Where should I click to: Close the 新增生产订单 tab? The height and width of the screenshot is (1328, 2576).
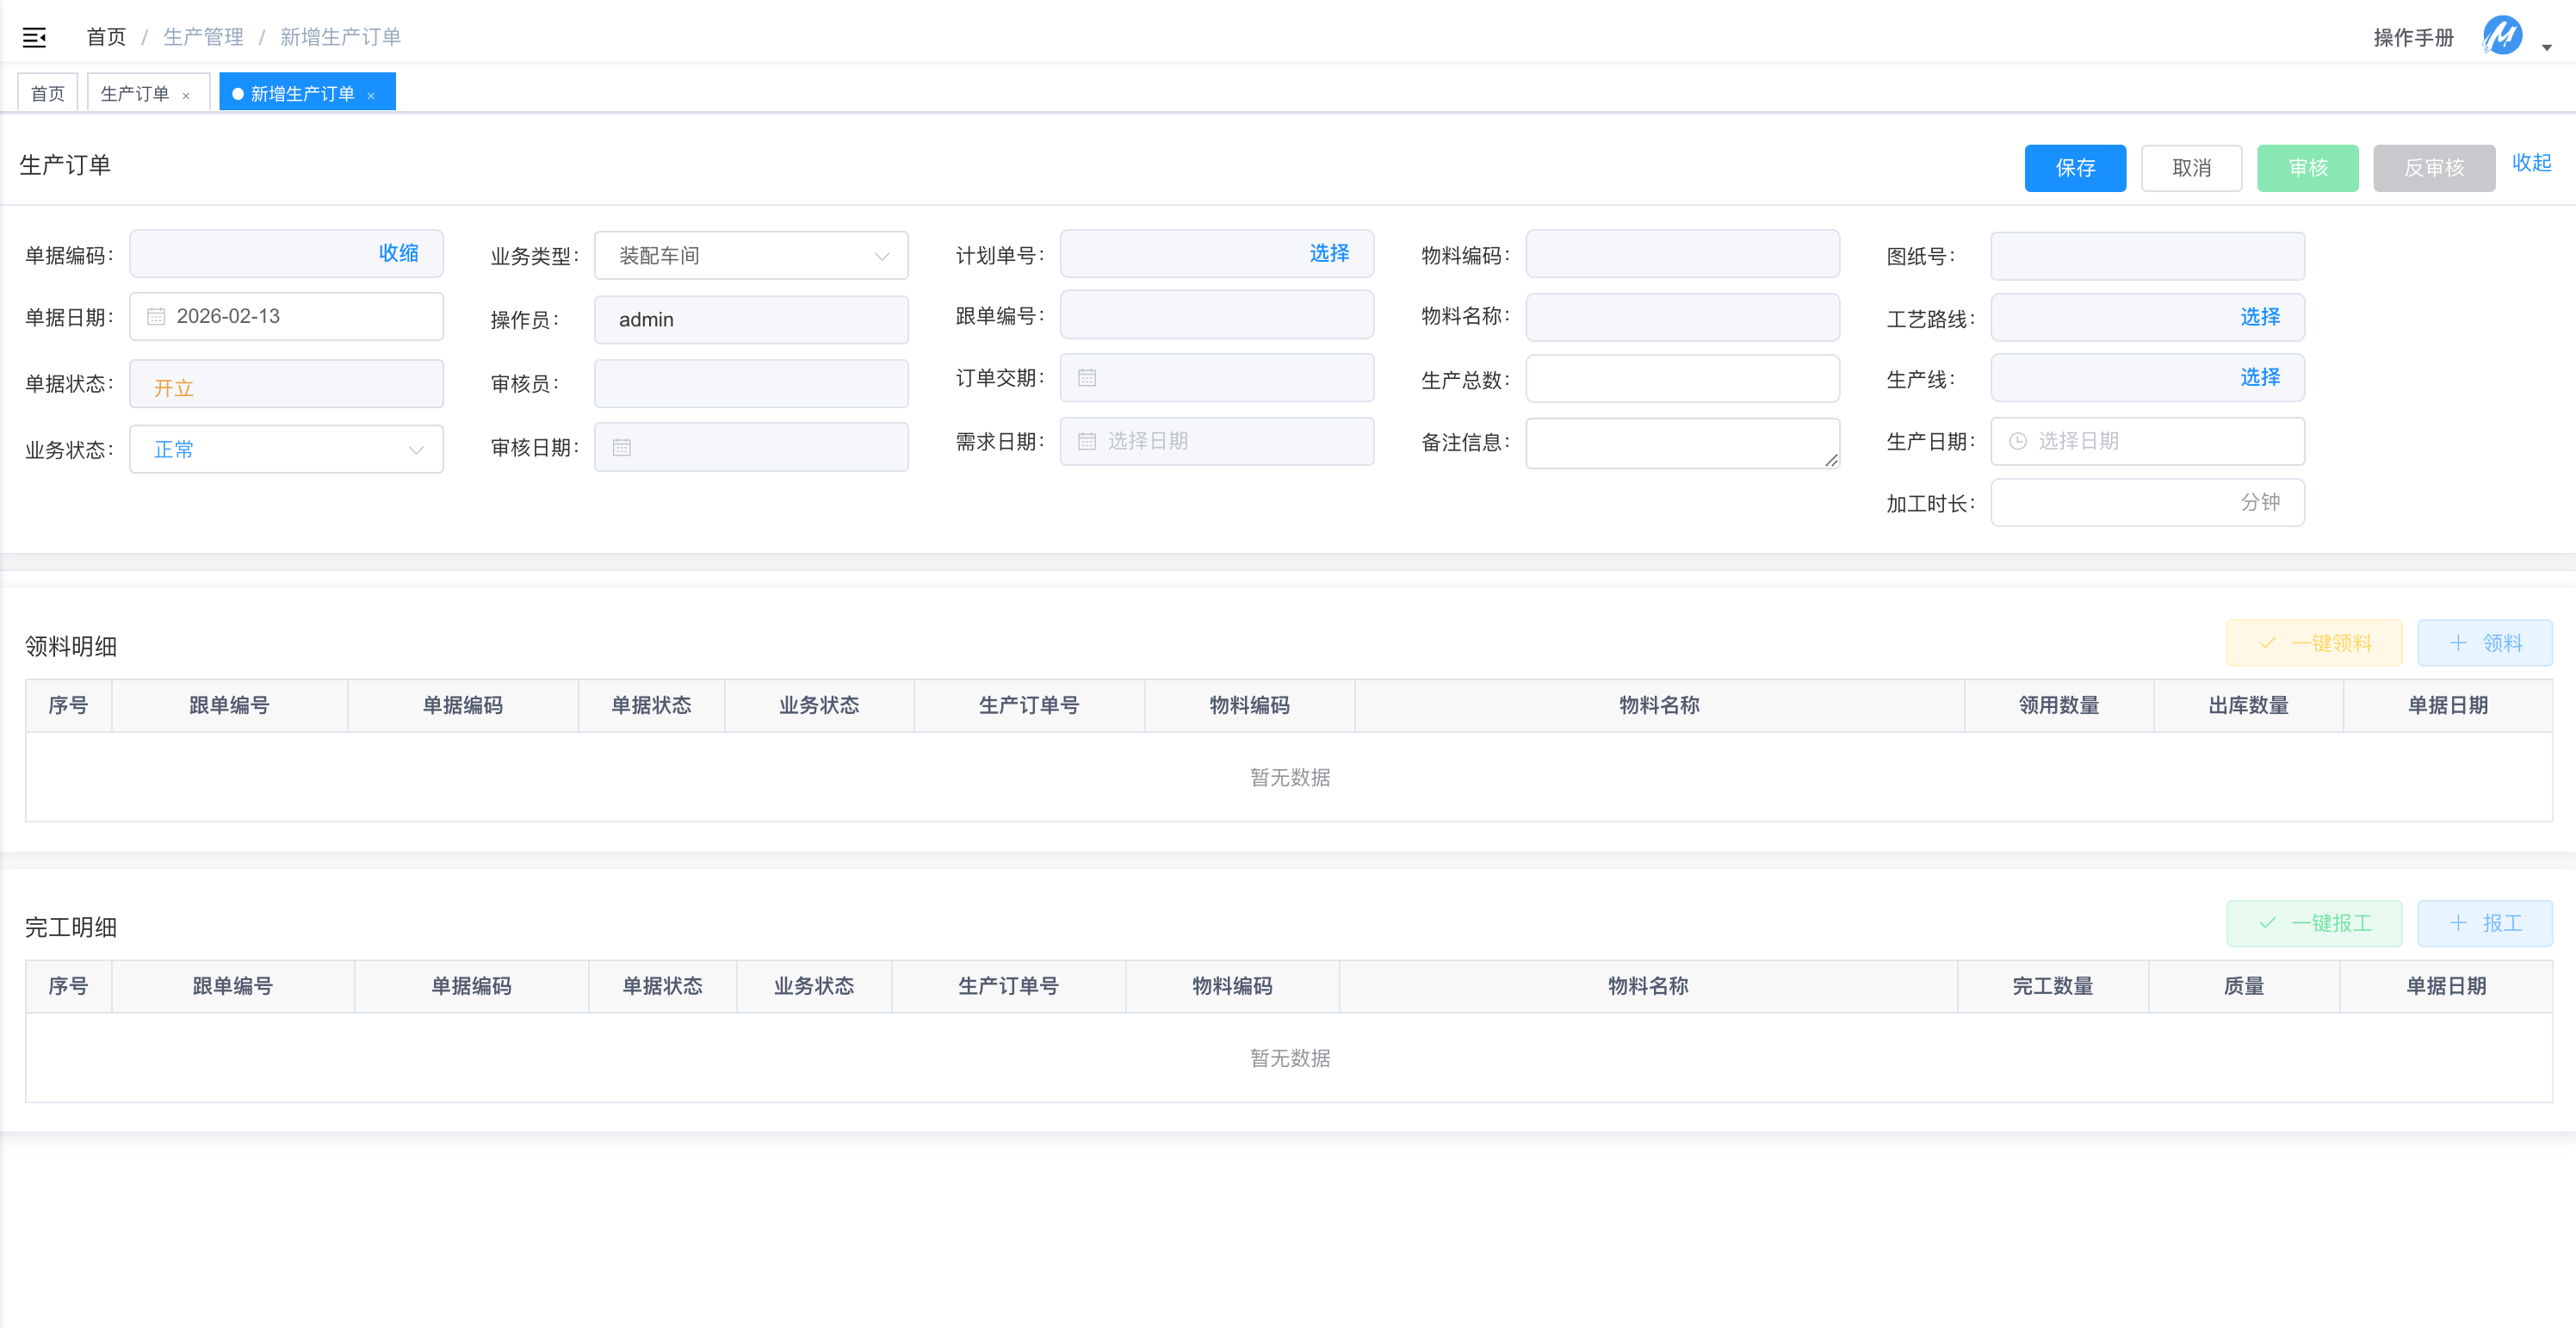pyautogui.click(x=371, y=96)
